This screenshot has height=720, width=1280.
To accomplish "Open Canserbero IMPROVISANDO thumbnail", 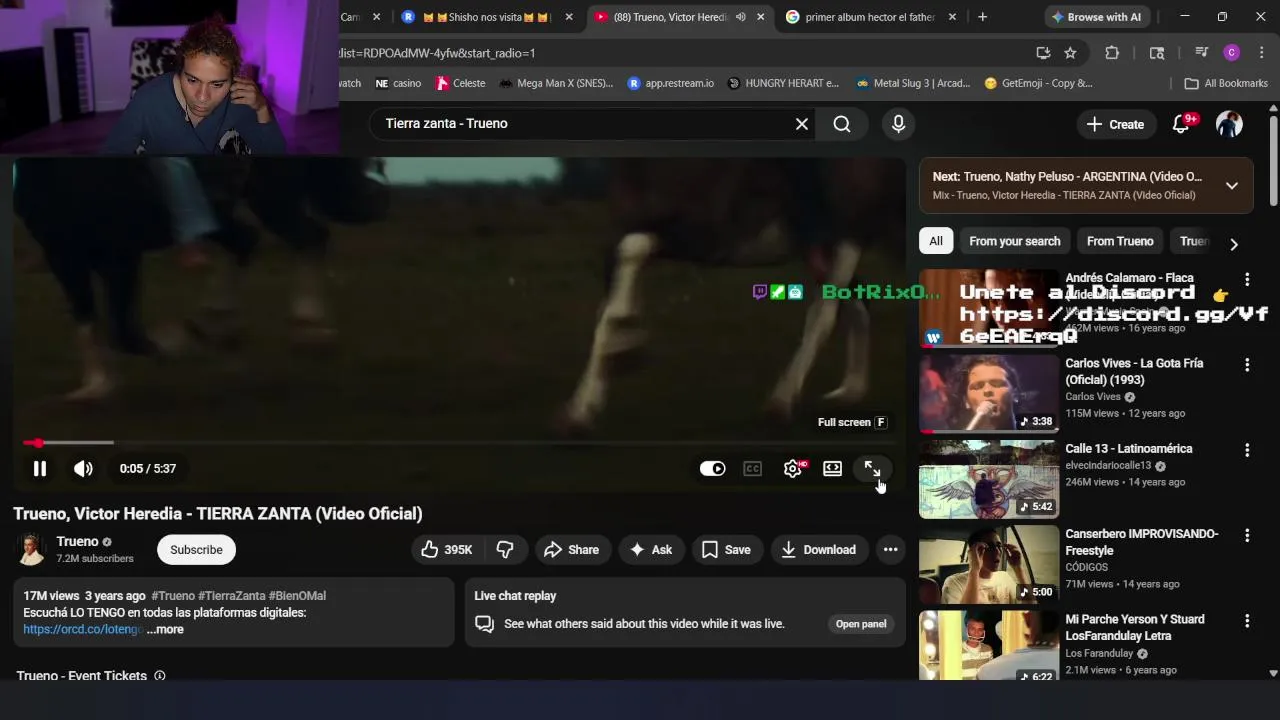I will click(x=988, y=564).
